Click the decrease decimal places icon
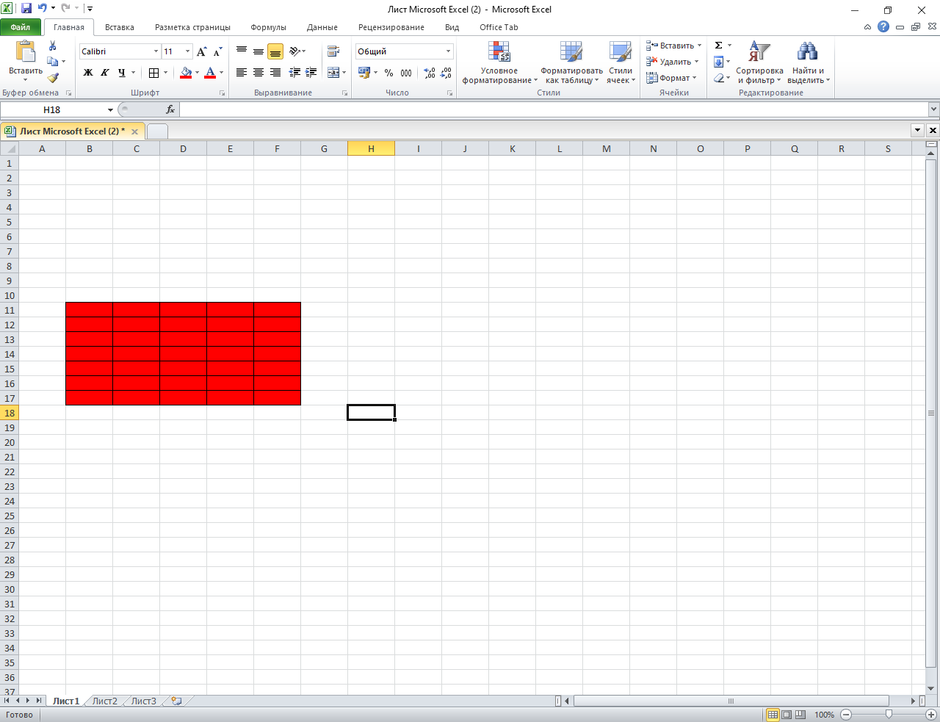The width and height of the screenshot is (940, 722). point(445,73)
